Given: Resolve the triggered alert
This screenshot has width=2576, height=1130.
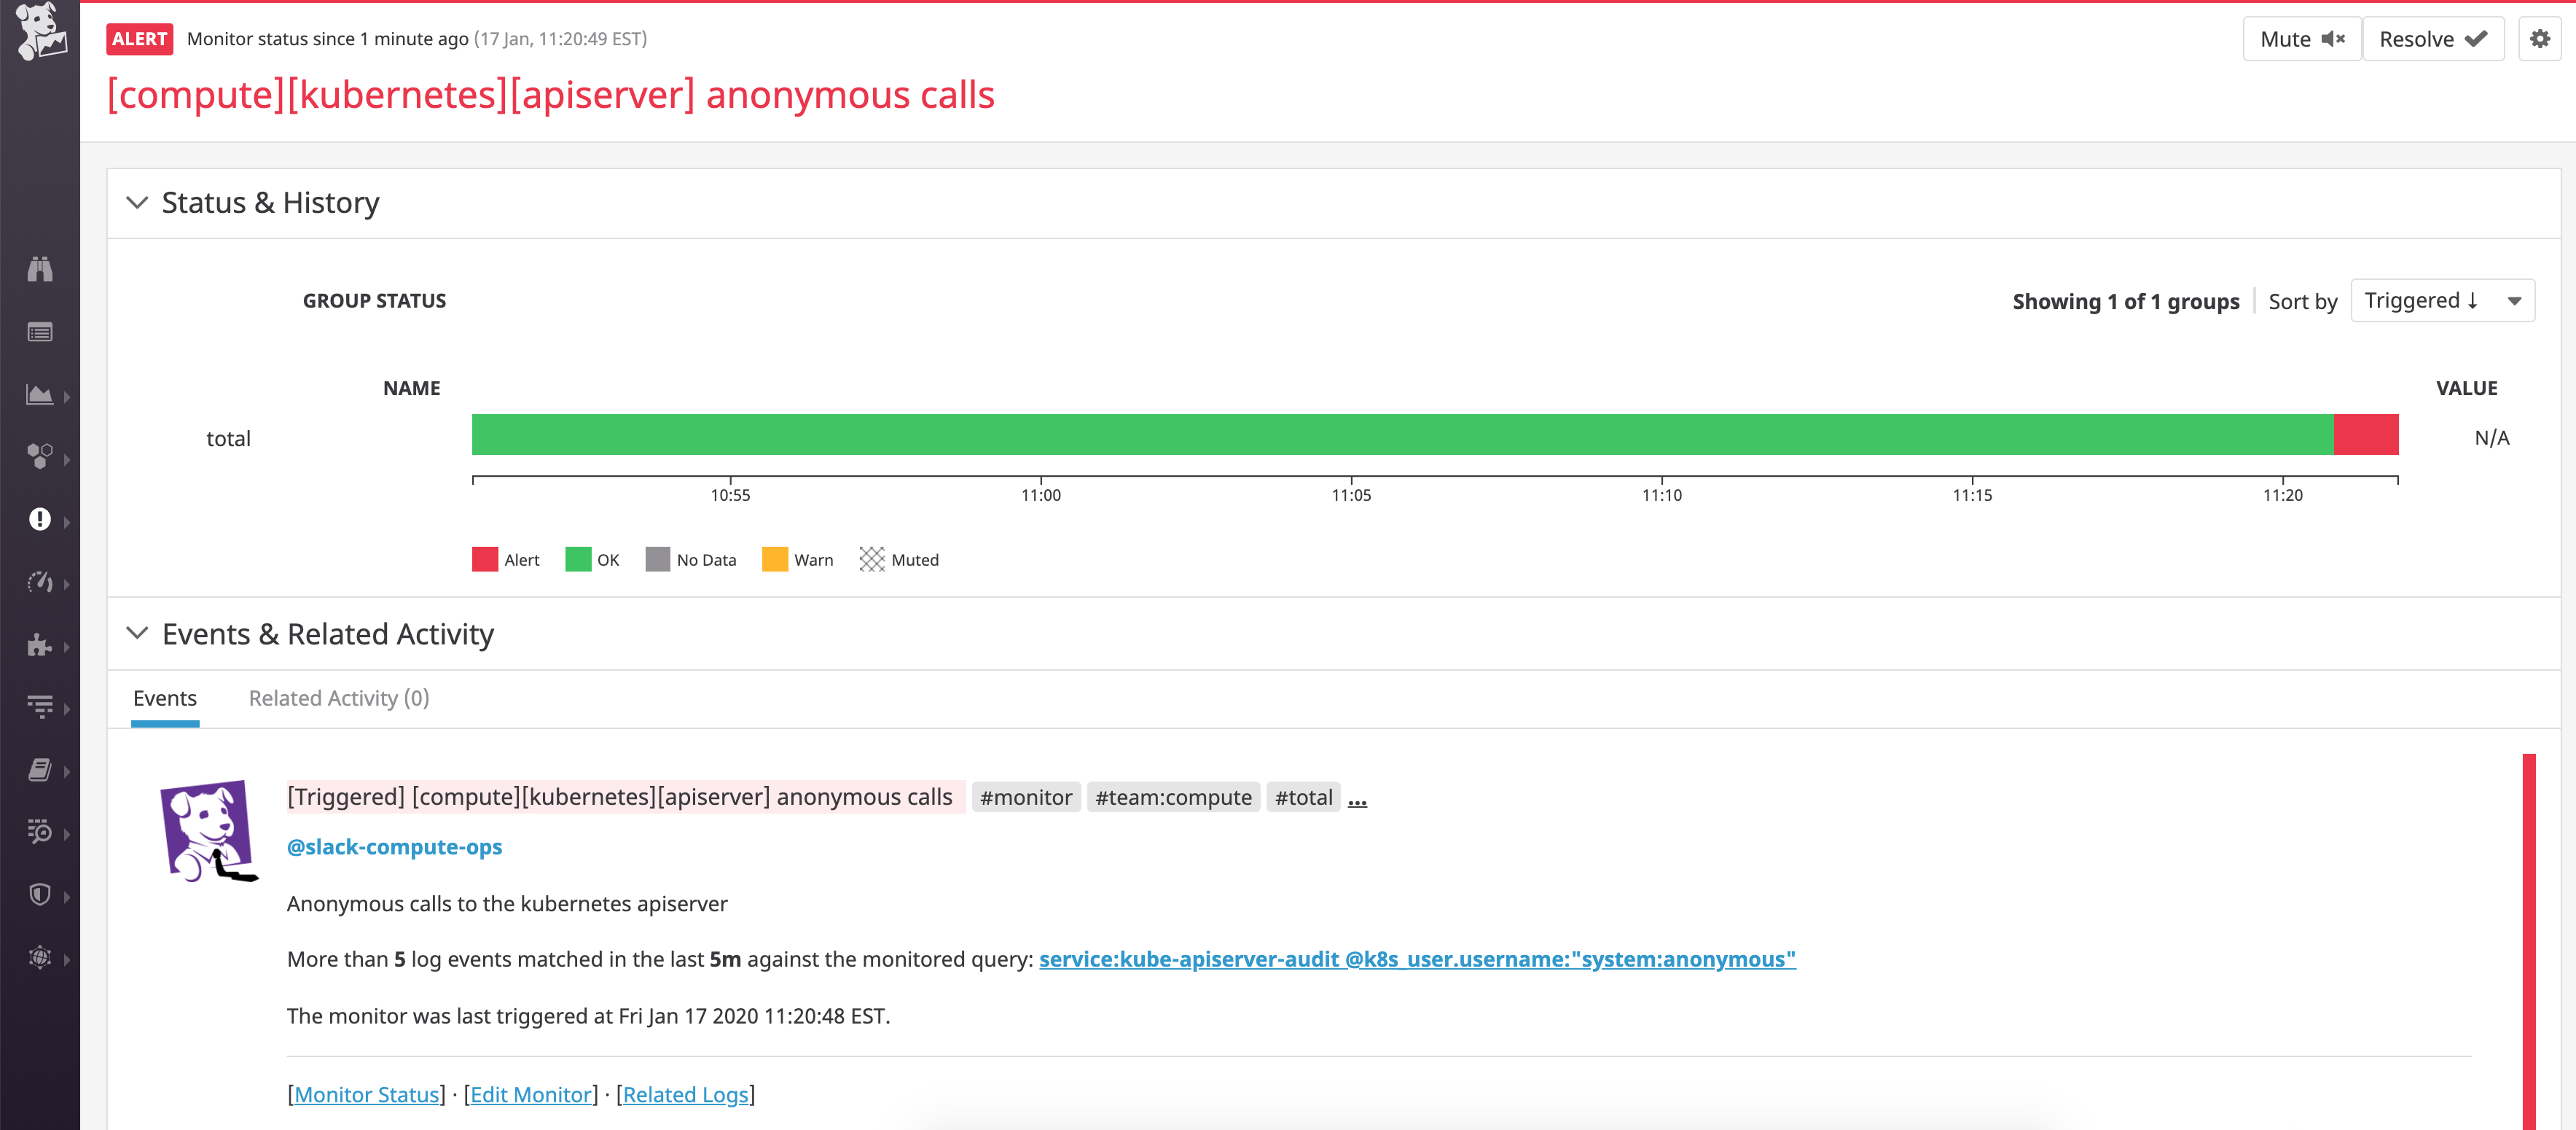Looking at the screenshot, I should [x=2434, y=39].
